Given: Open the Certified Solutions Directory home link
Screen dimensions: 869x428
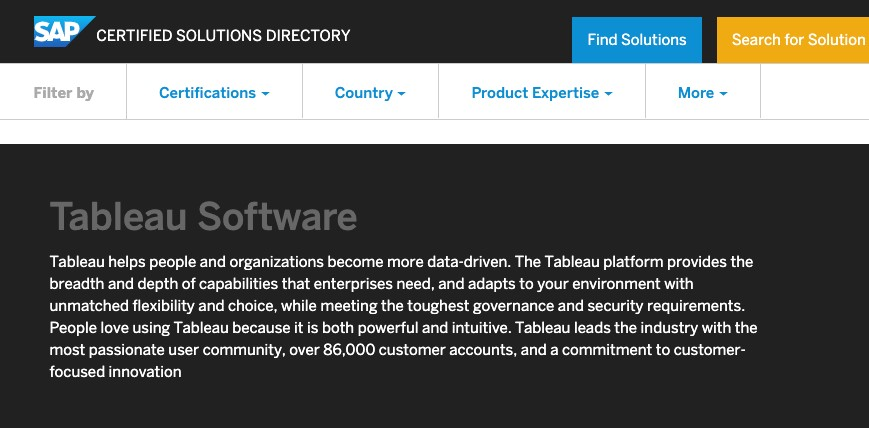Looking at the screenshot, I should click(x=223, y=36).
